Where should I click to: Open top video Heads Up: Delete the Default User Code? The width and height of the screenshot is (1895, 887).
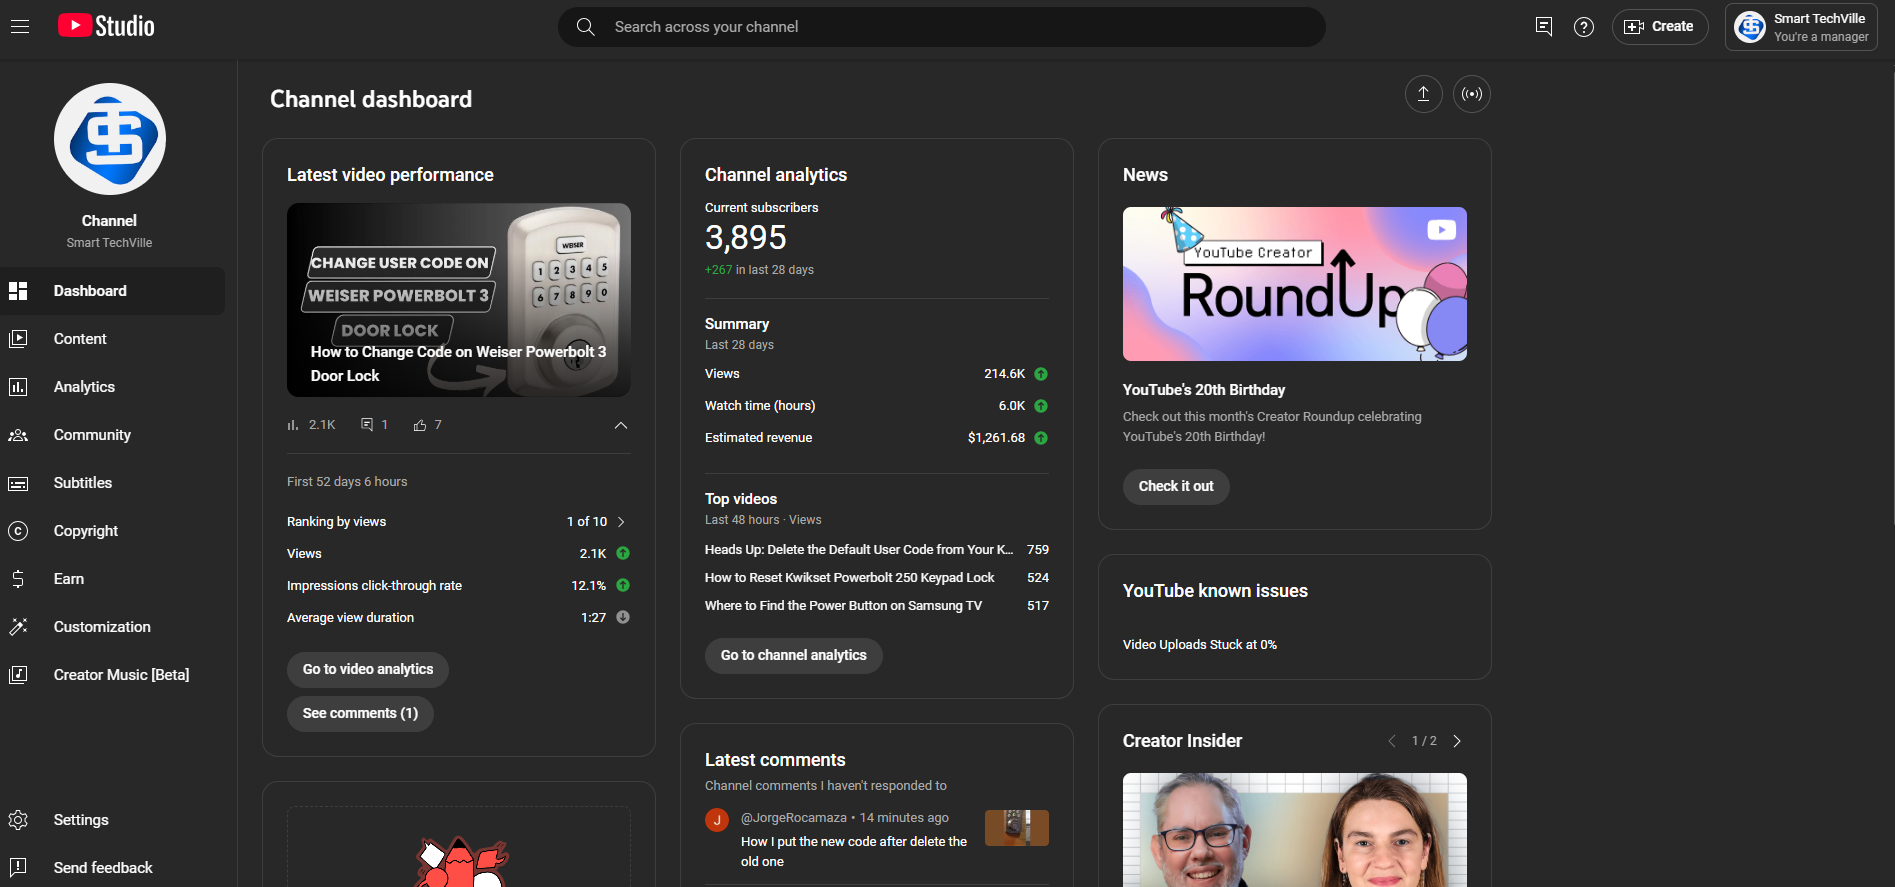coord(859,550)
